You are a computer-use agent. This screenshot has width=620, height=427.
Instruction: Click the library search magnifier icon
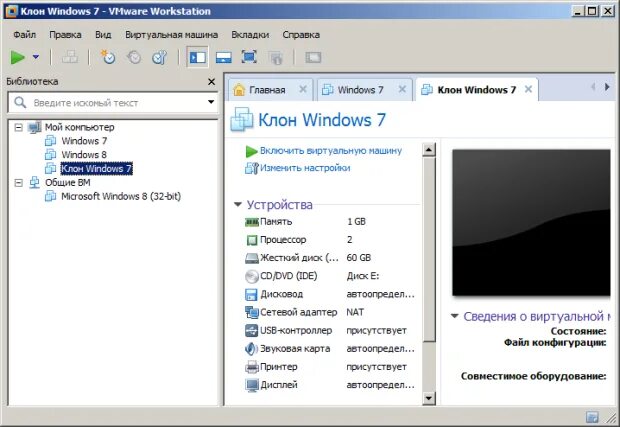(x=20, y=102)
